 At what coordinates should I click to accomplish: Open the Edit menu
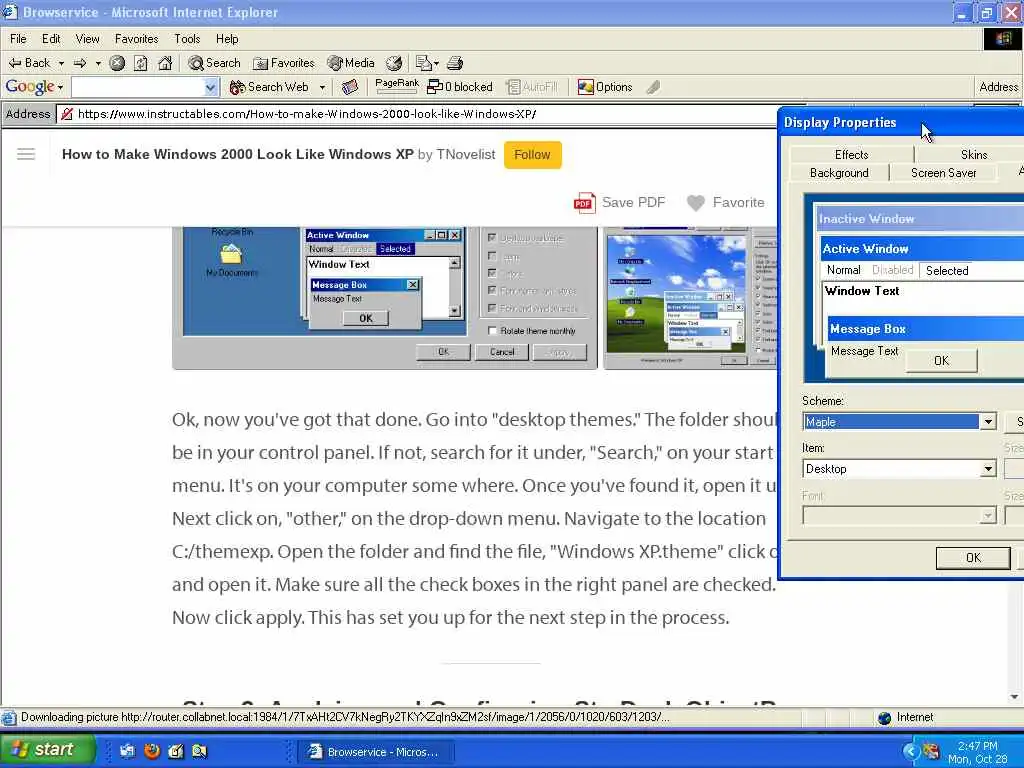coord(51,39)
